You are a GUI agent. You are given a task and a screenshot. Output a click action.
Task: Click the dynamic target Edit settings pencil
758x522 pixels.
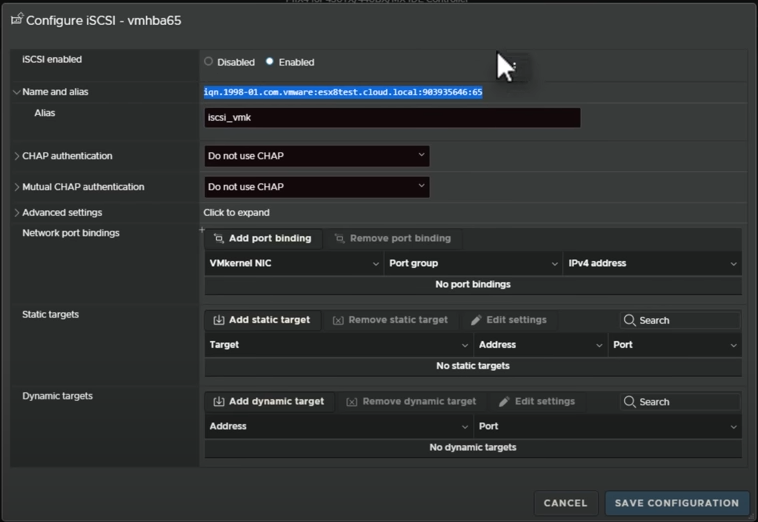(x=504, y=402)
